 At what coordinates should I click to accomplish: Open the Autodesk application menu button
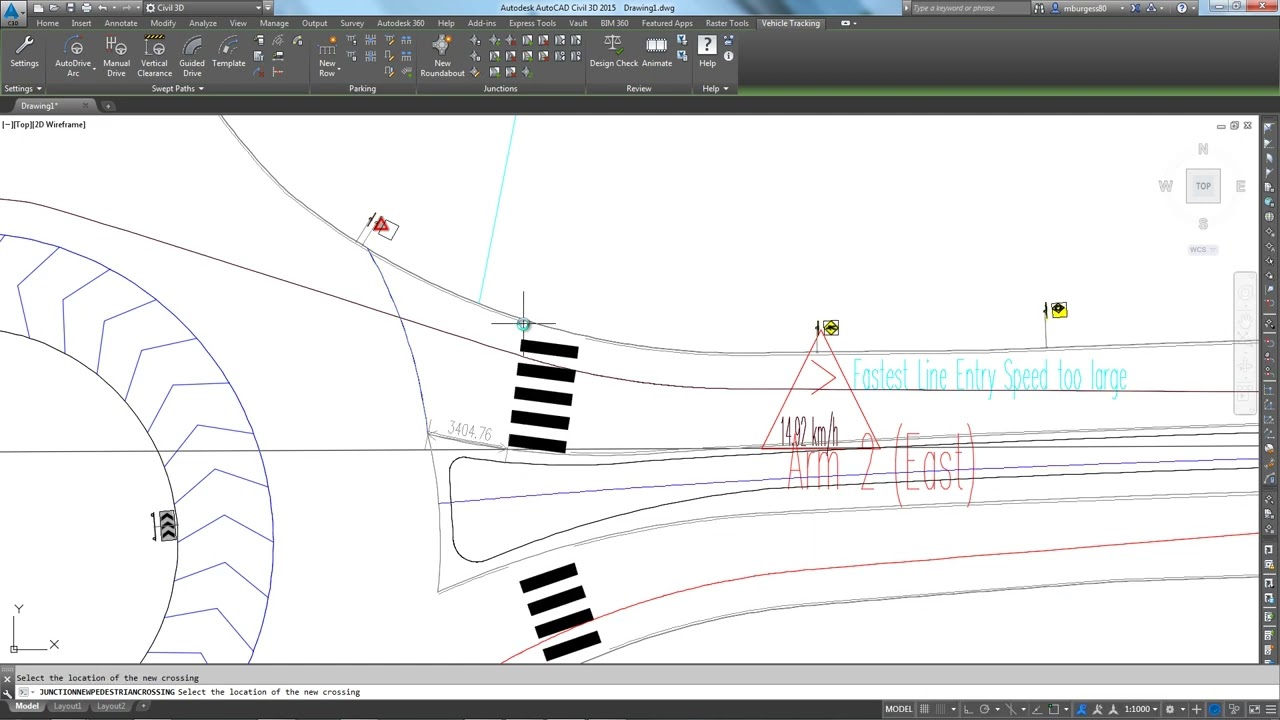pyautogui.click(x=13, y=12)
